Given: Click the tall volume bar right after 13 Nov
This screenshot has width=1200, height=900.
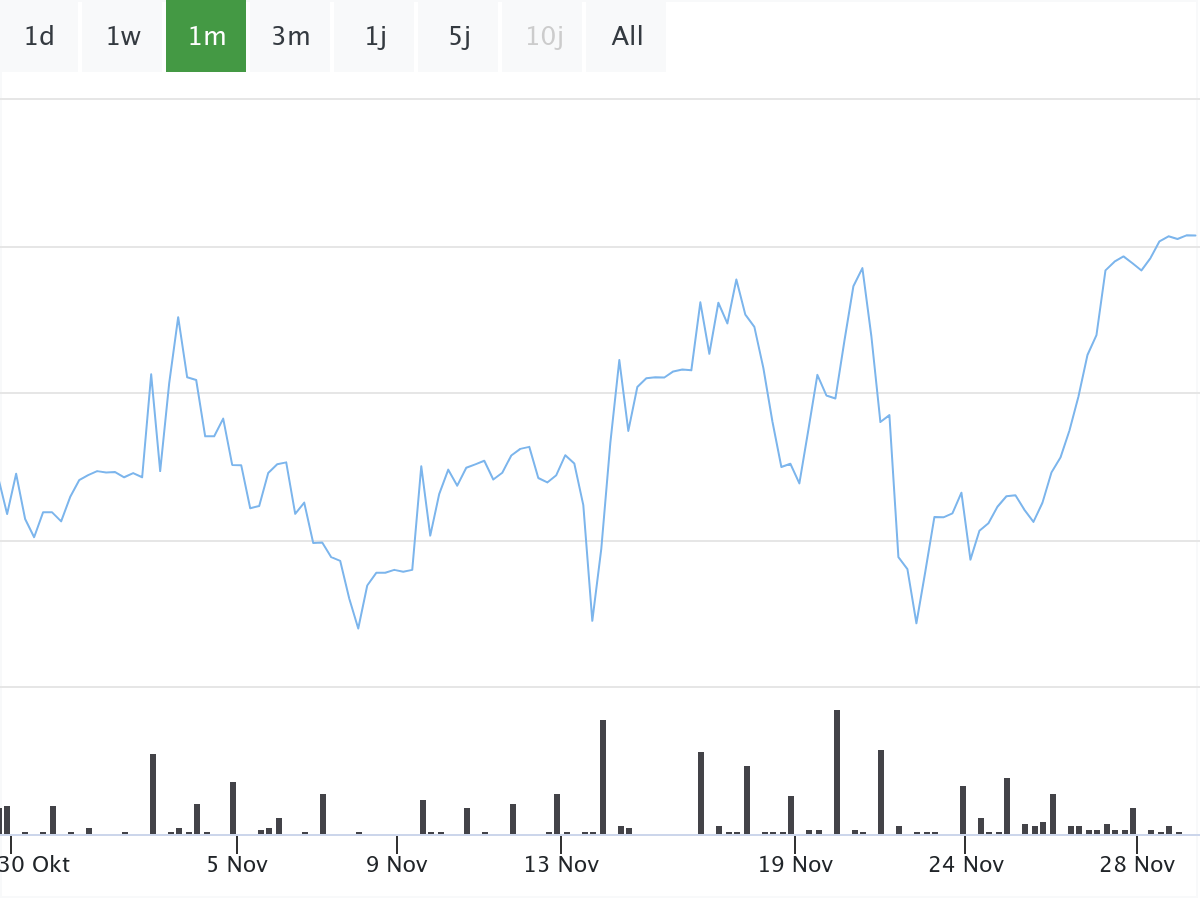Looking at the screenshot, I should [x=603, y=776].
